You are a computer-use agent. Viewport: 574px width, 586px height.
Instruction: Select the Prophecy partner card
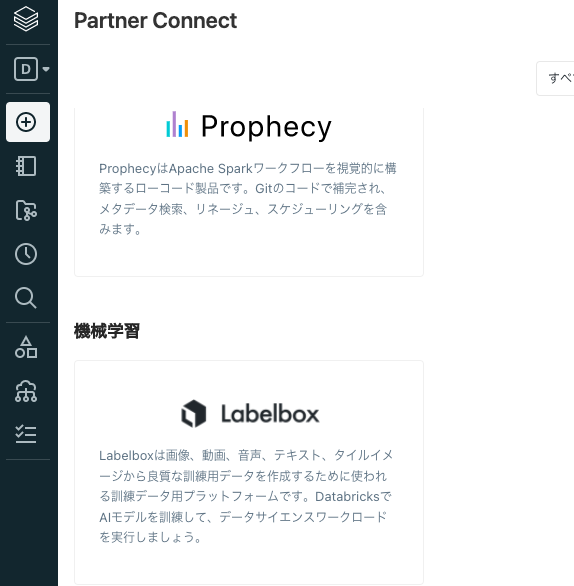(249, 192)
